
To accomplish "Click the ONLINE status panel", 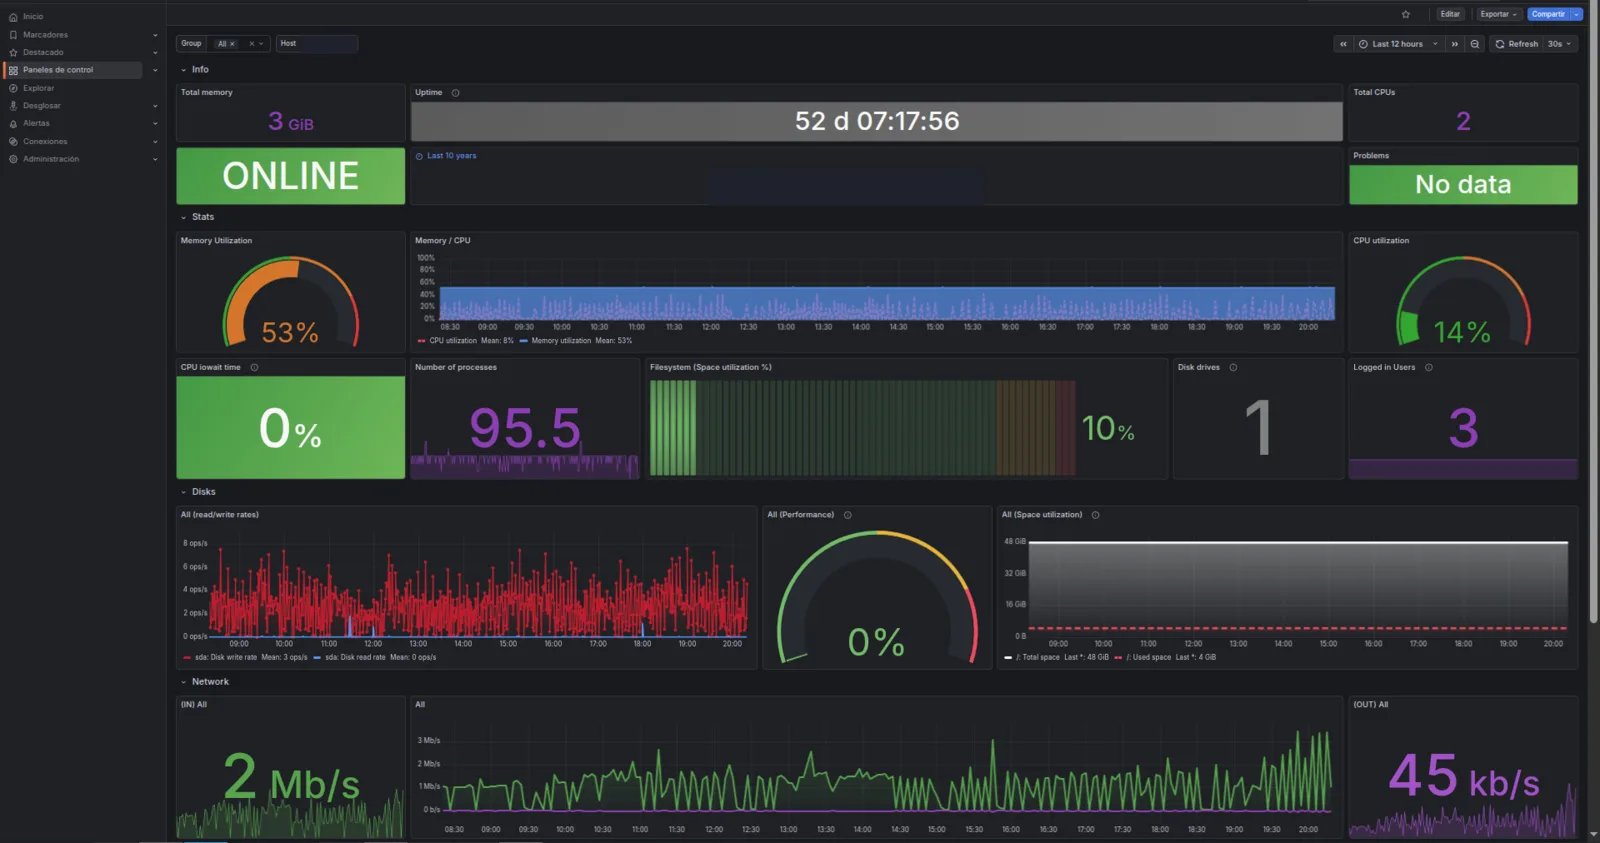I will 291,176.
